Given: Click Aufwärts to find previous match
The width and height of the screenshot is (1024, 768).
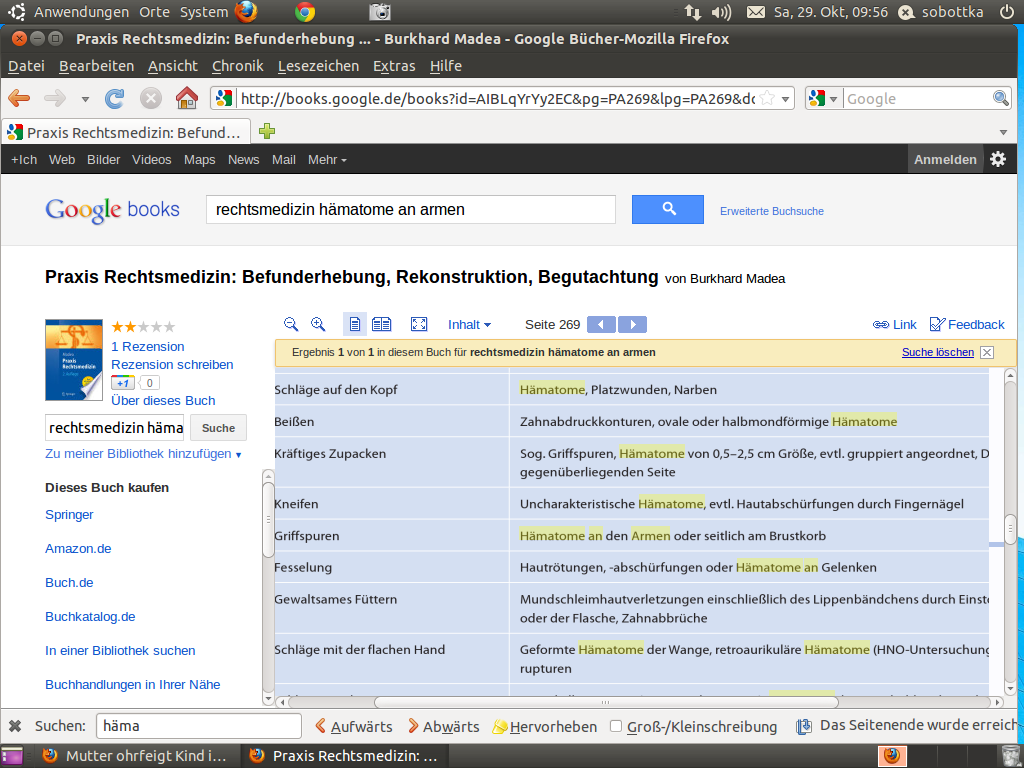Looking at the screenshot, I should point(354,726).
